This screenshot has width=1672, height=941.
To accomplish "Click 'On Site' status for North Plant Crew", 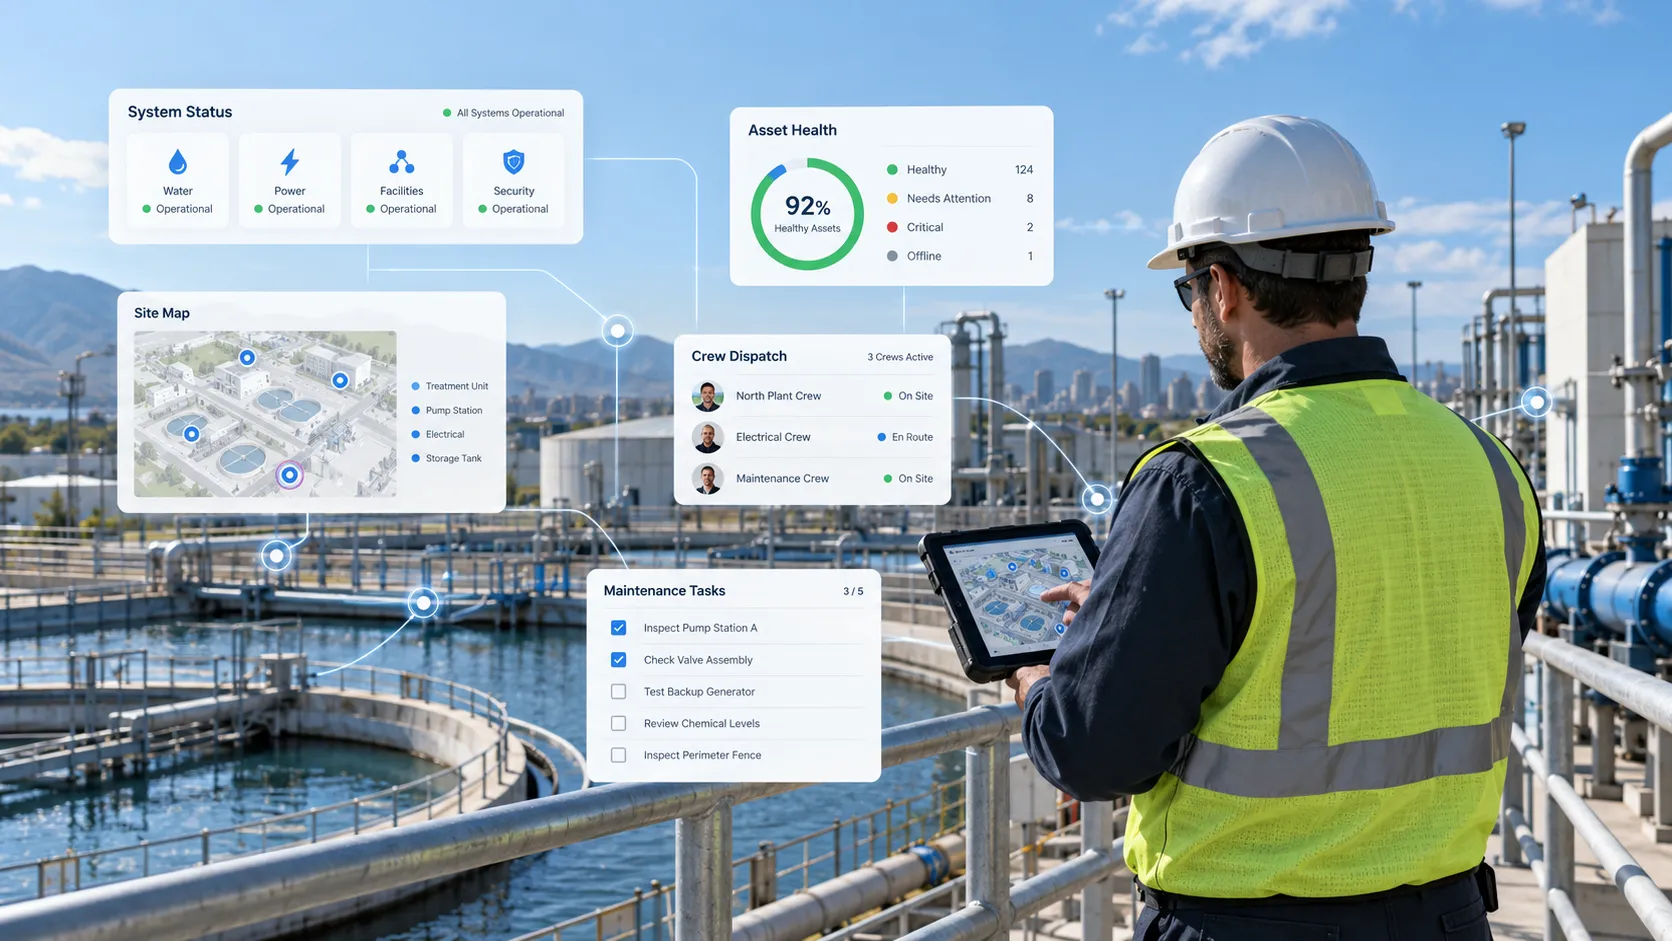I will (x=915, y=396).
